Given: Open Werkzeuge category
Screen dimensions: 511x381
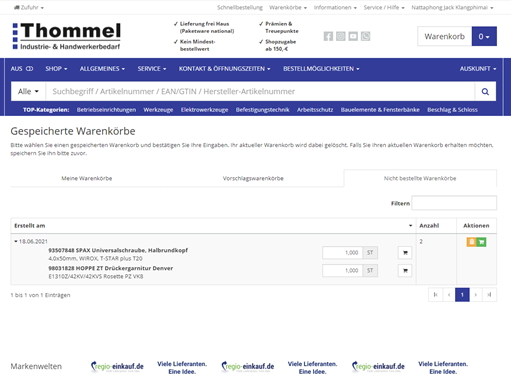Looking at the screenshot, I should point(158,110).
